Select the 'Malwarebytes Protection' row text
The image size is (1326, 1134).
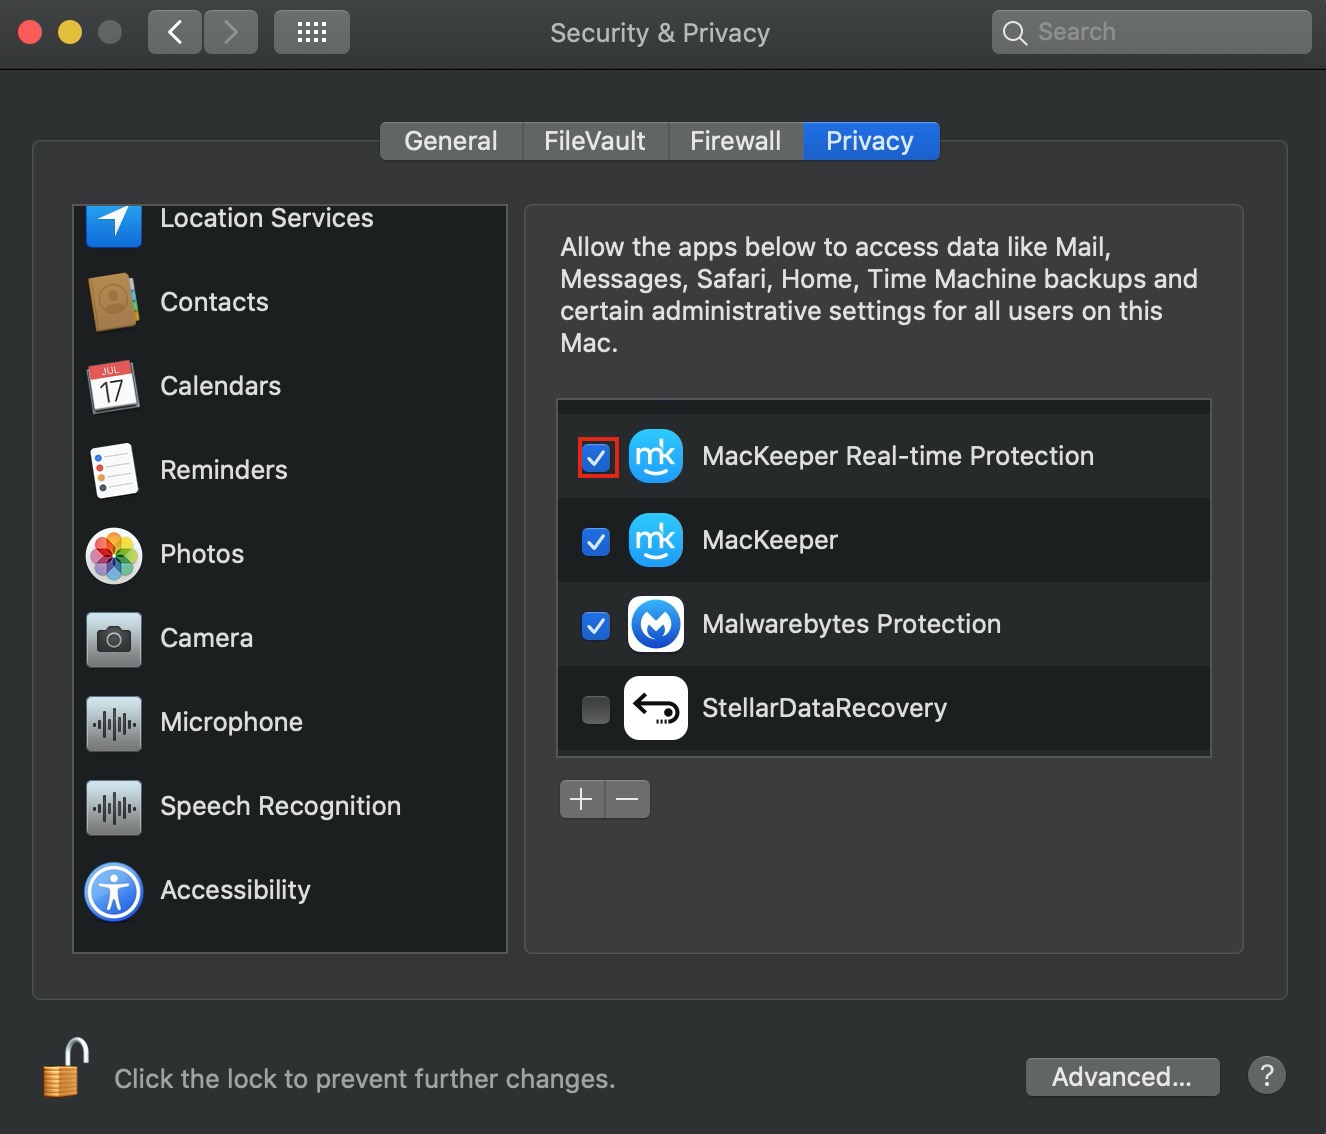pyautogui.click(x=852, y=624)
